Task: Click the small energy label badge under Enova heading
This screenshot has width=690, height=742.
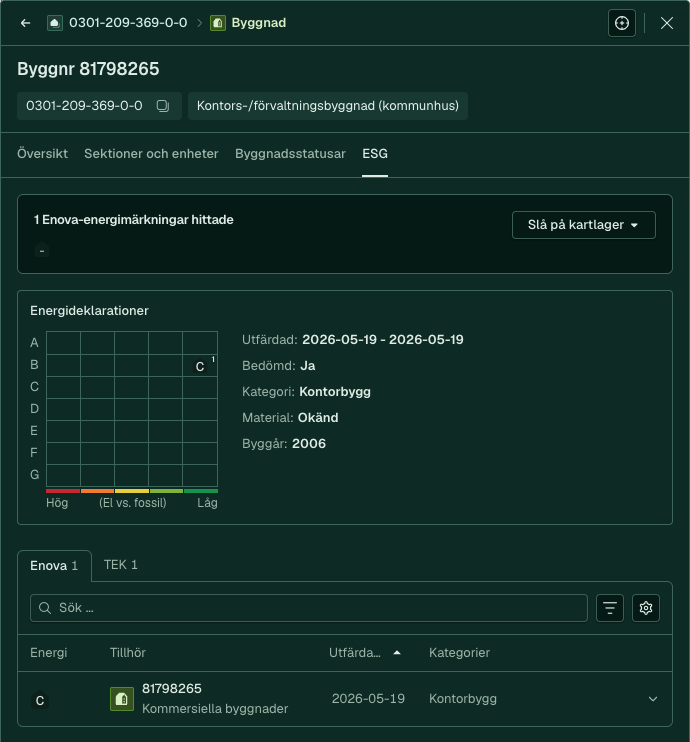Action: pos(42,250)
